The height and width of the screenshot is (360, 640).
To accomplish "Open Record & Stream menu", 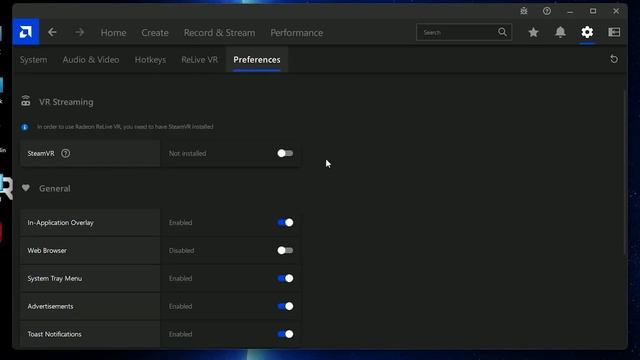I will point(219,33).
